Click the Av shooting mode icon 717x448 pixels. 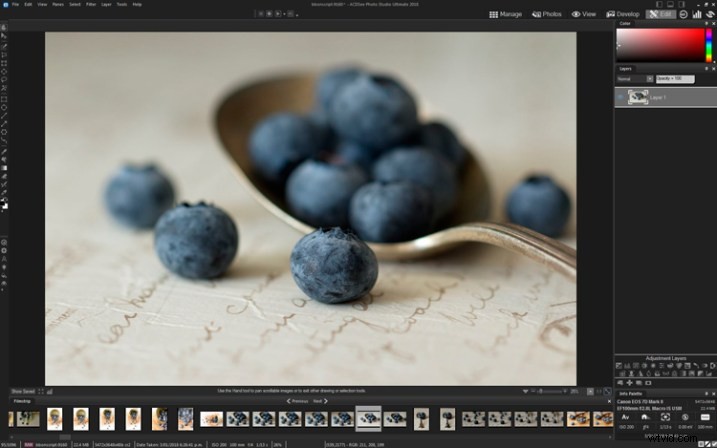pos(626,417)
